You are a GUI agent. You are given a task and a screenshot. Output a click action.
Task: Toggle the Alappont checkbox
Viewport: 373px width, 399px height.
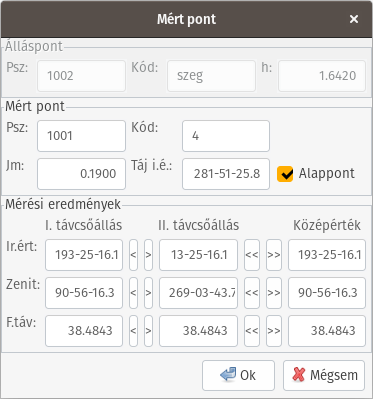(x=285, y=174)
